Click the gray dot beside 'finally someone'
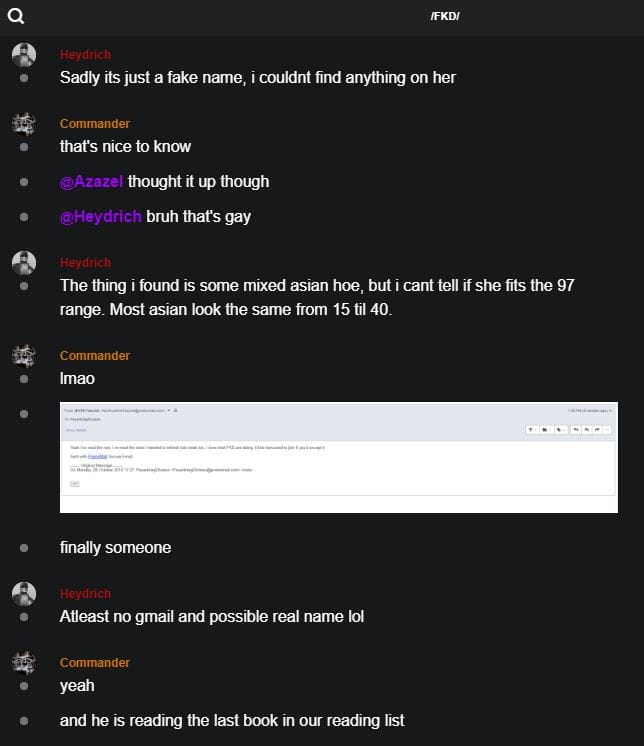Viewport: 644px width, 746px height. coord(24,548)
